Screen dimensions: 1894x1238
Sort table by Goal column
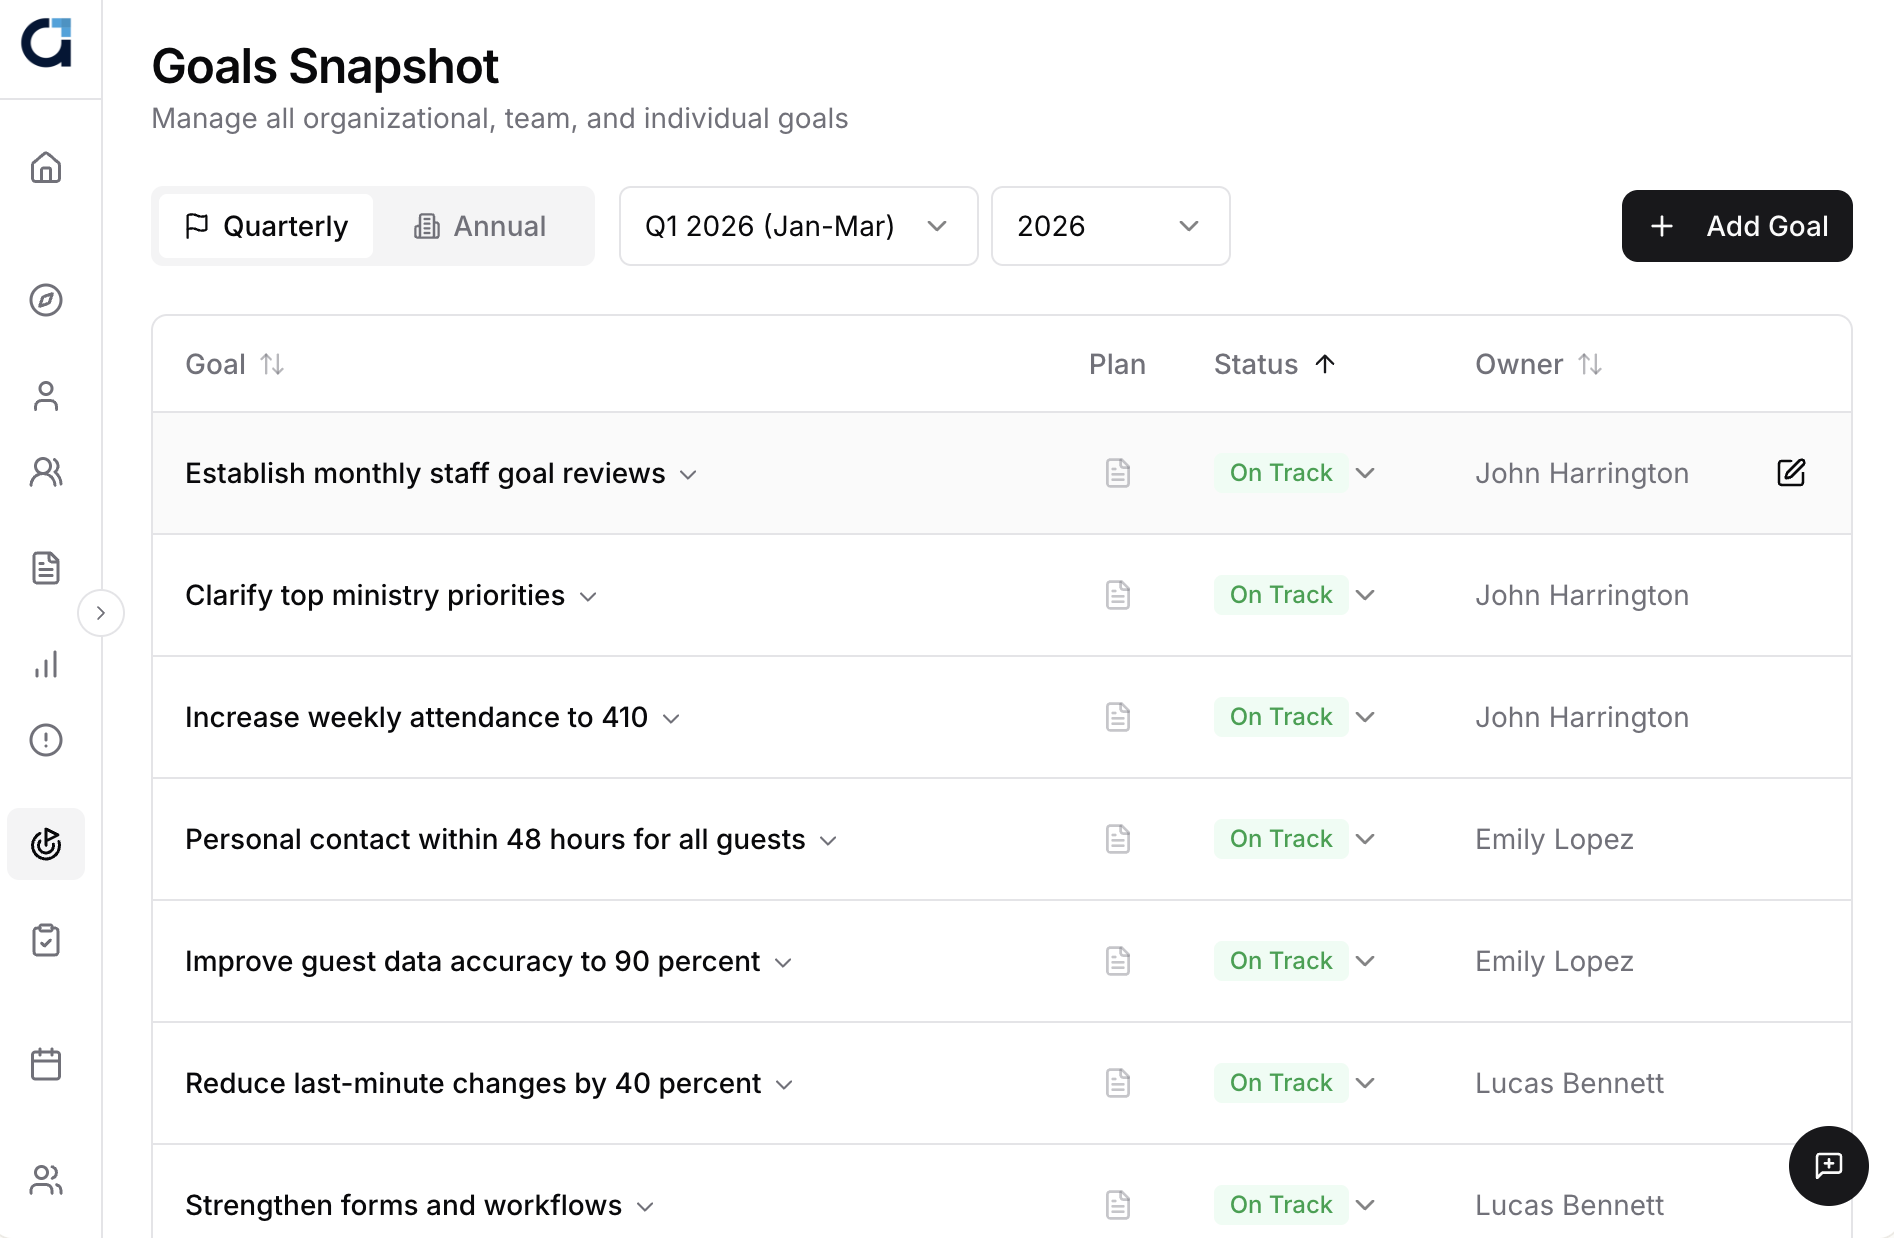pos(235,364)
